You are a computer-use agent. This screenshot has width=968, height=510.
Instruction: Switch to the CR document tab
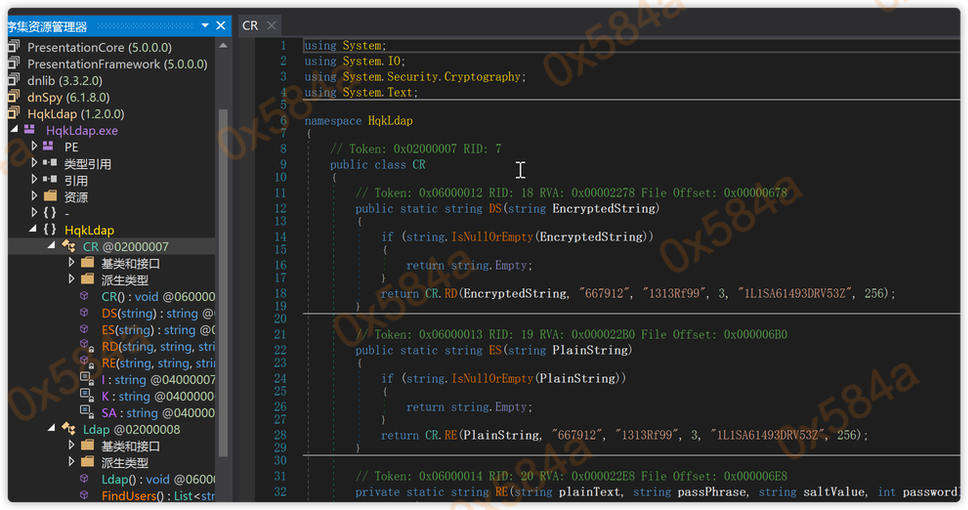250,26
